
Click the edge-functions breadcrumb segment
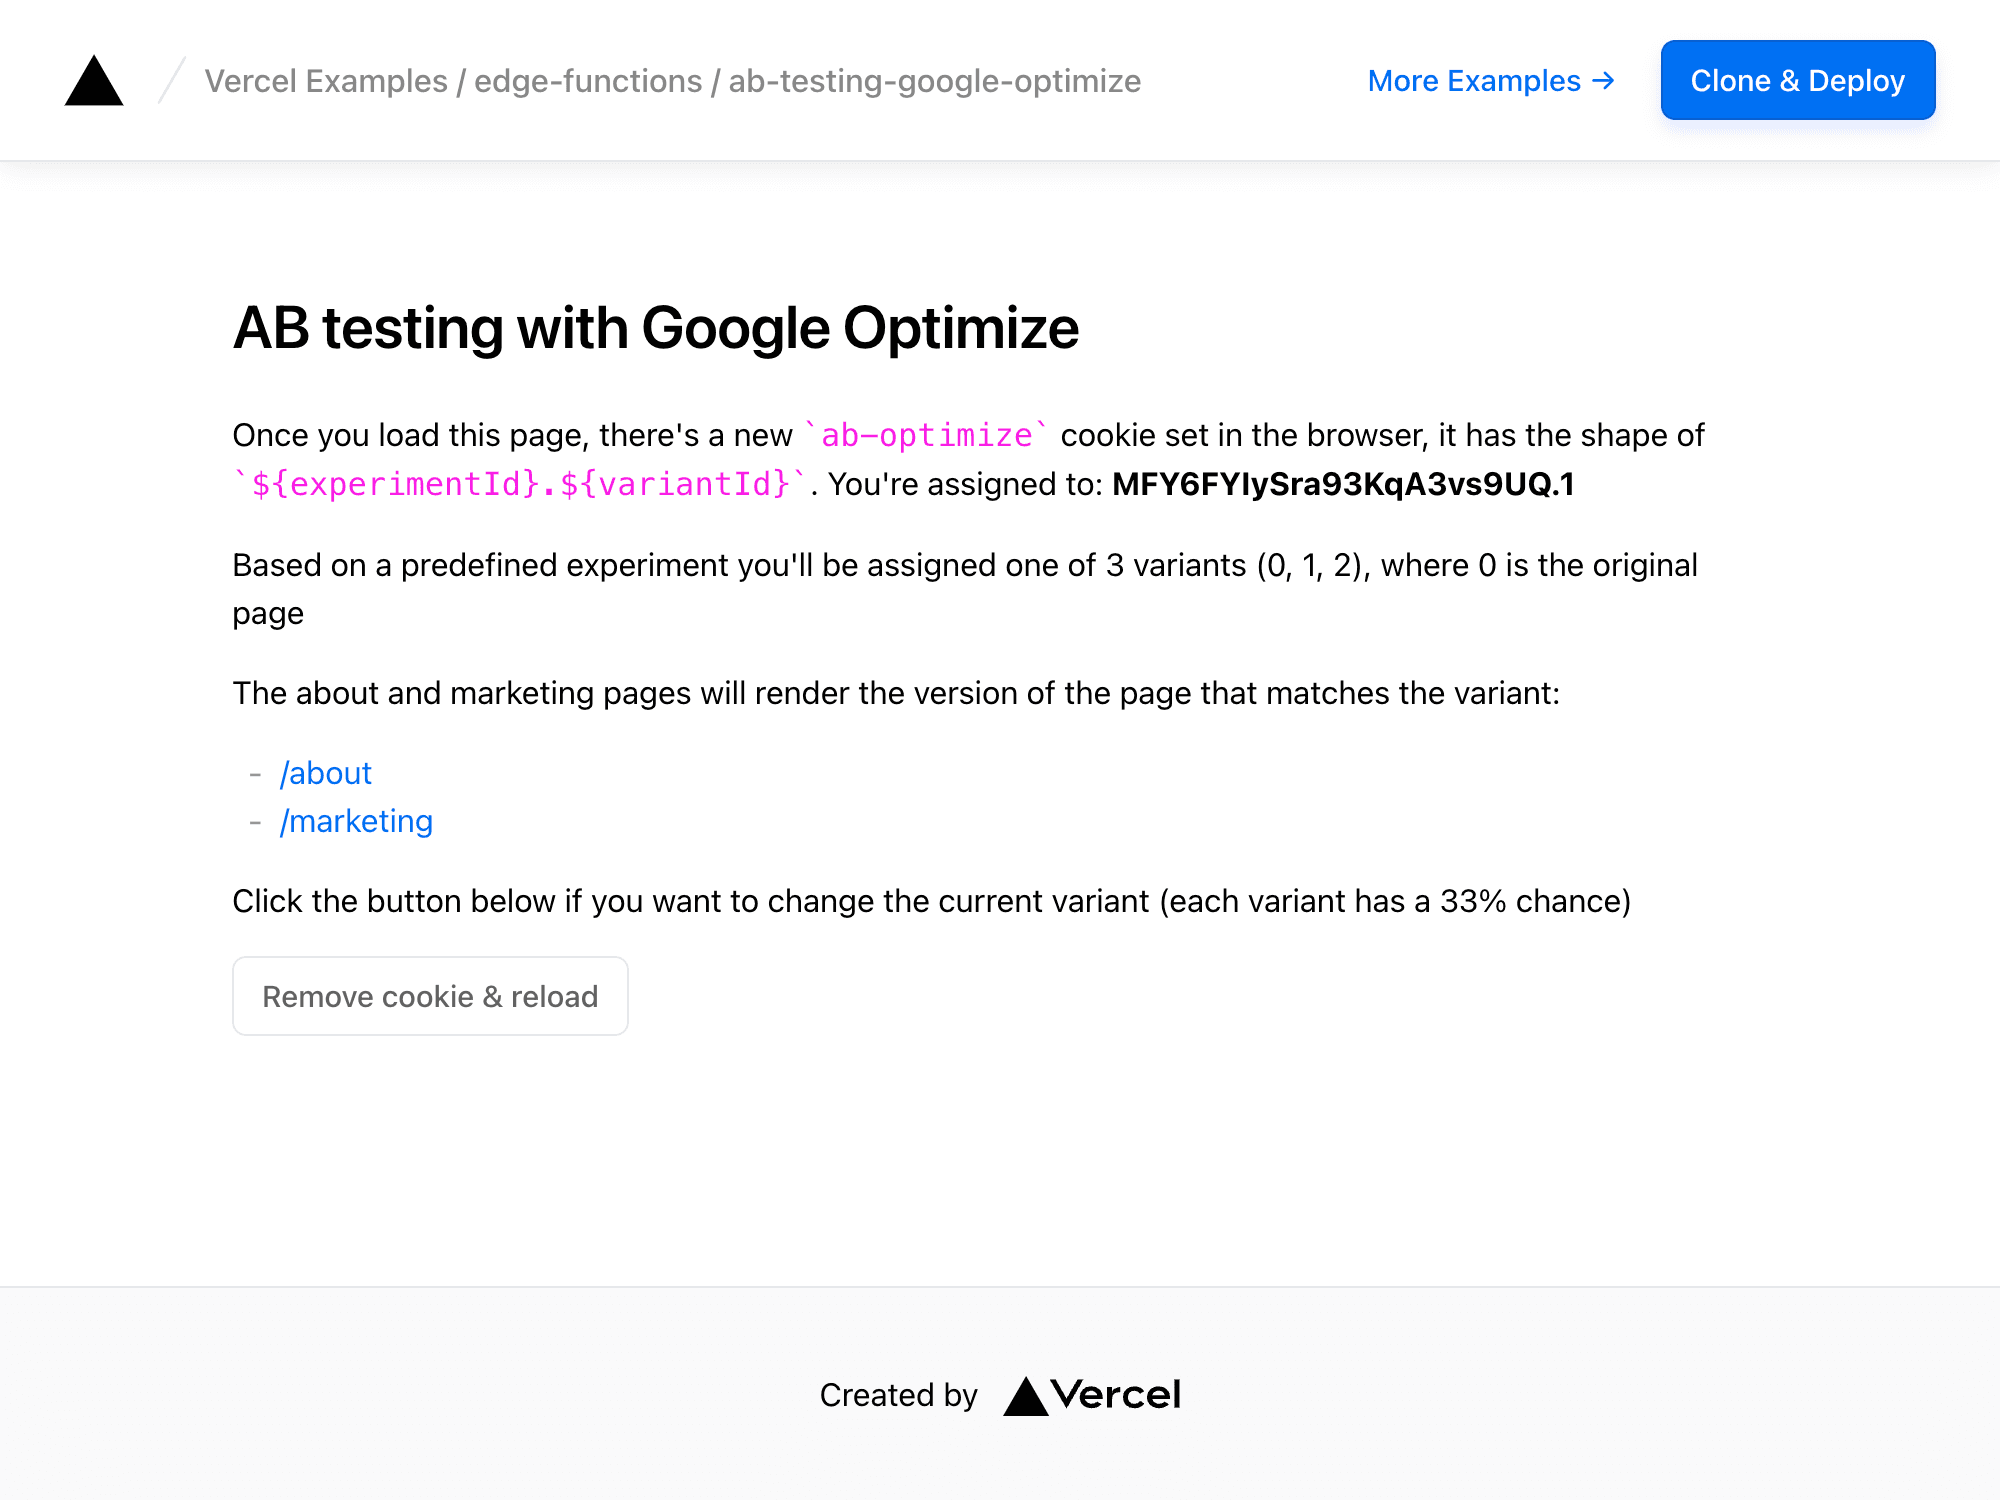tap(588, 81)
